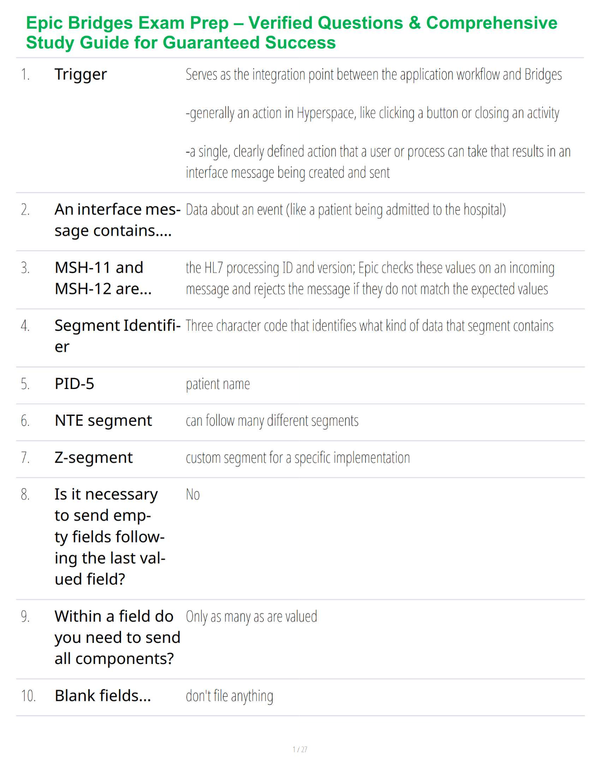Select the 'Z-segment' term
600x776 pixels.
[94, 458]
